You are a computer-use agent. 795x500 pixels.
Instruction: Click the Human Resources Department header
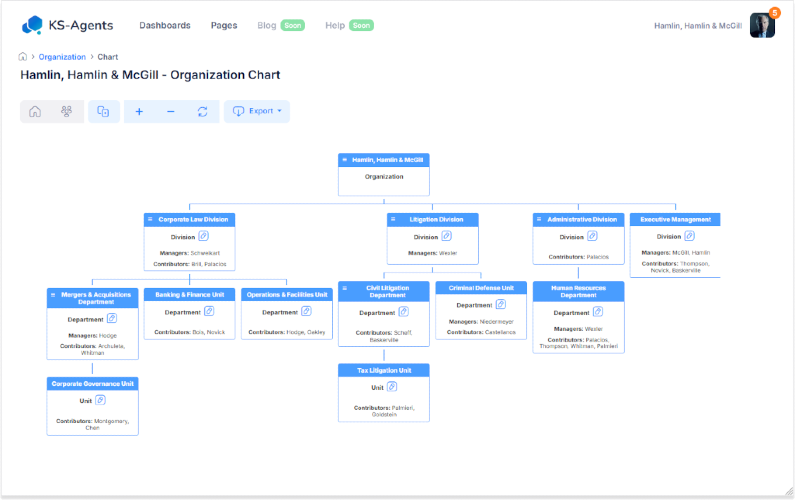pos(579,292)
